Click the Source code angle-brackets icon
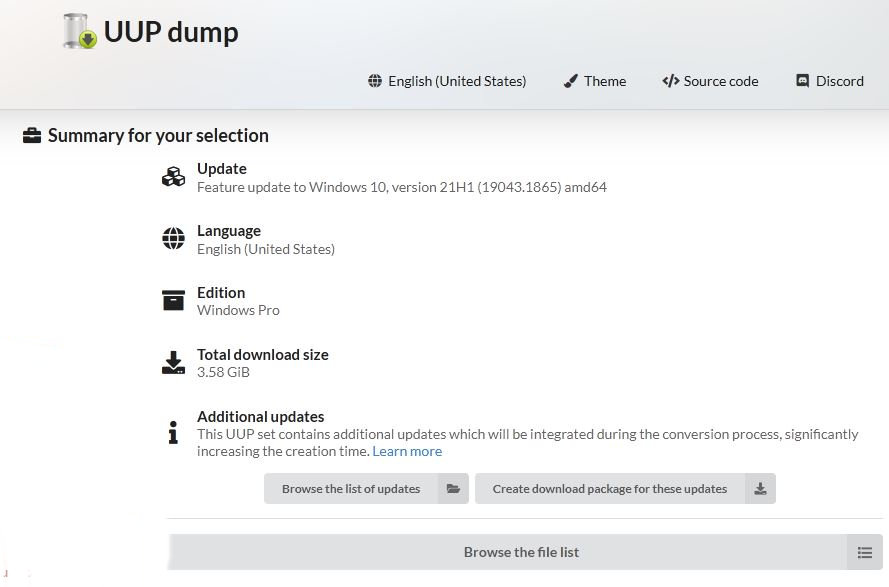The width and height of the screenshot is (889, 587). coord(671,81)
